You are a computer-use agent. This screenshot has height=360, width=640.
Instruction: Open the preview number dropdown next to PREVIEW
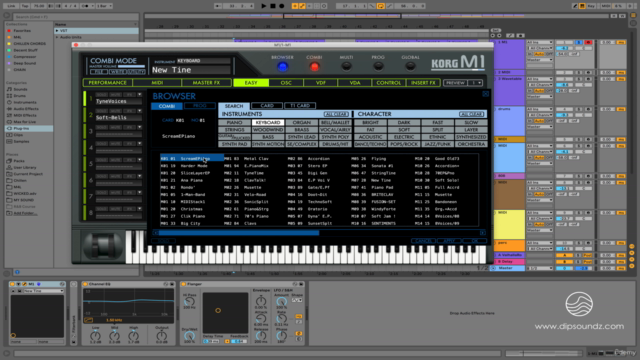[476, 83]
